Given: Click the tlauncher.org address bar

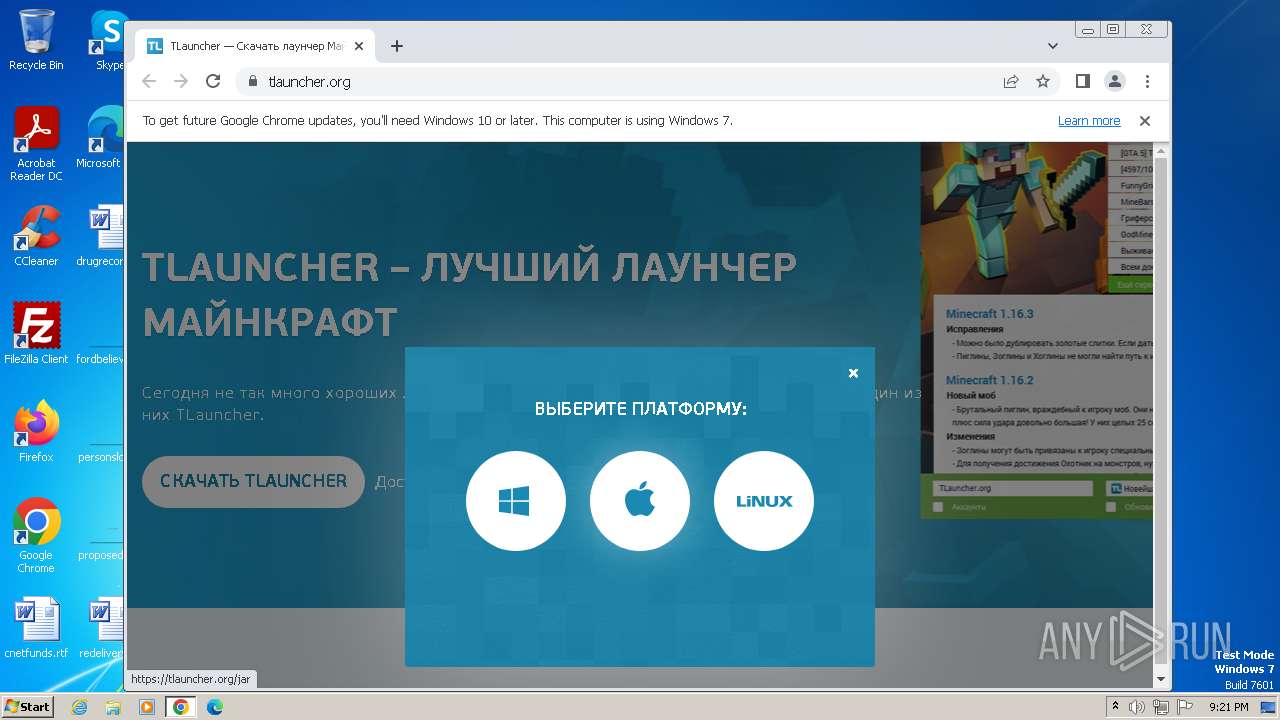Looking at the screenshot, I should tap(620, 82).
